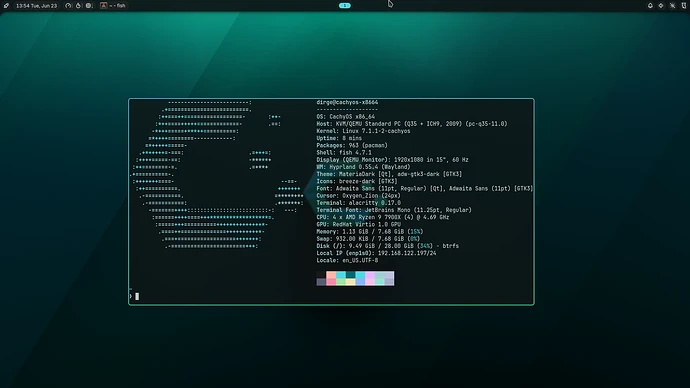
Task: Click the diamond-shaped tray icon
Action: [661, 6]
